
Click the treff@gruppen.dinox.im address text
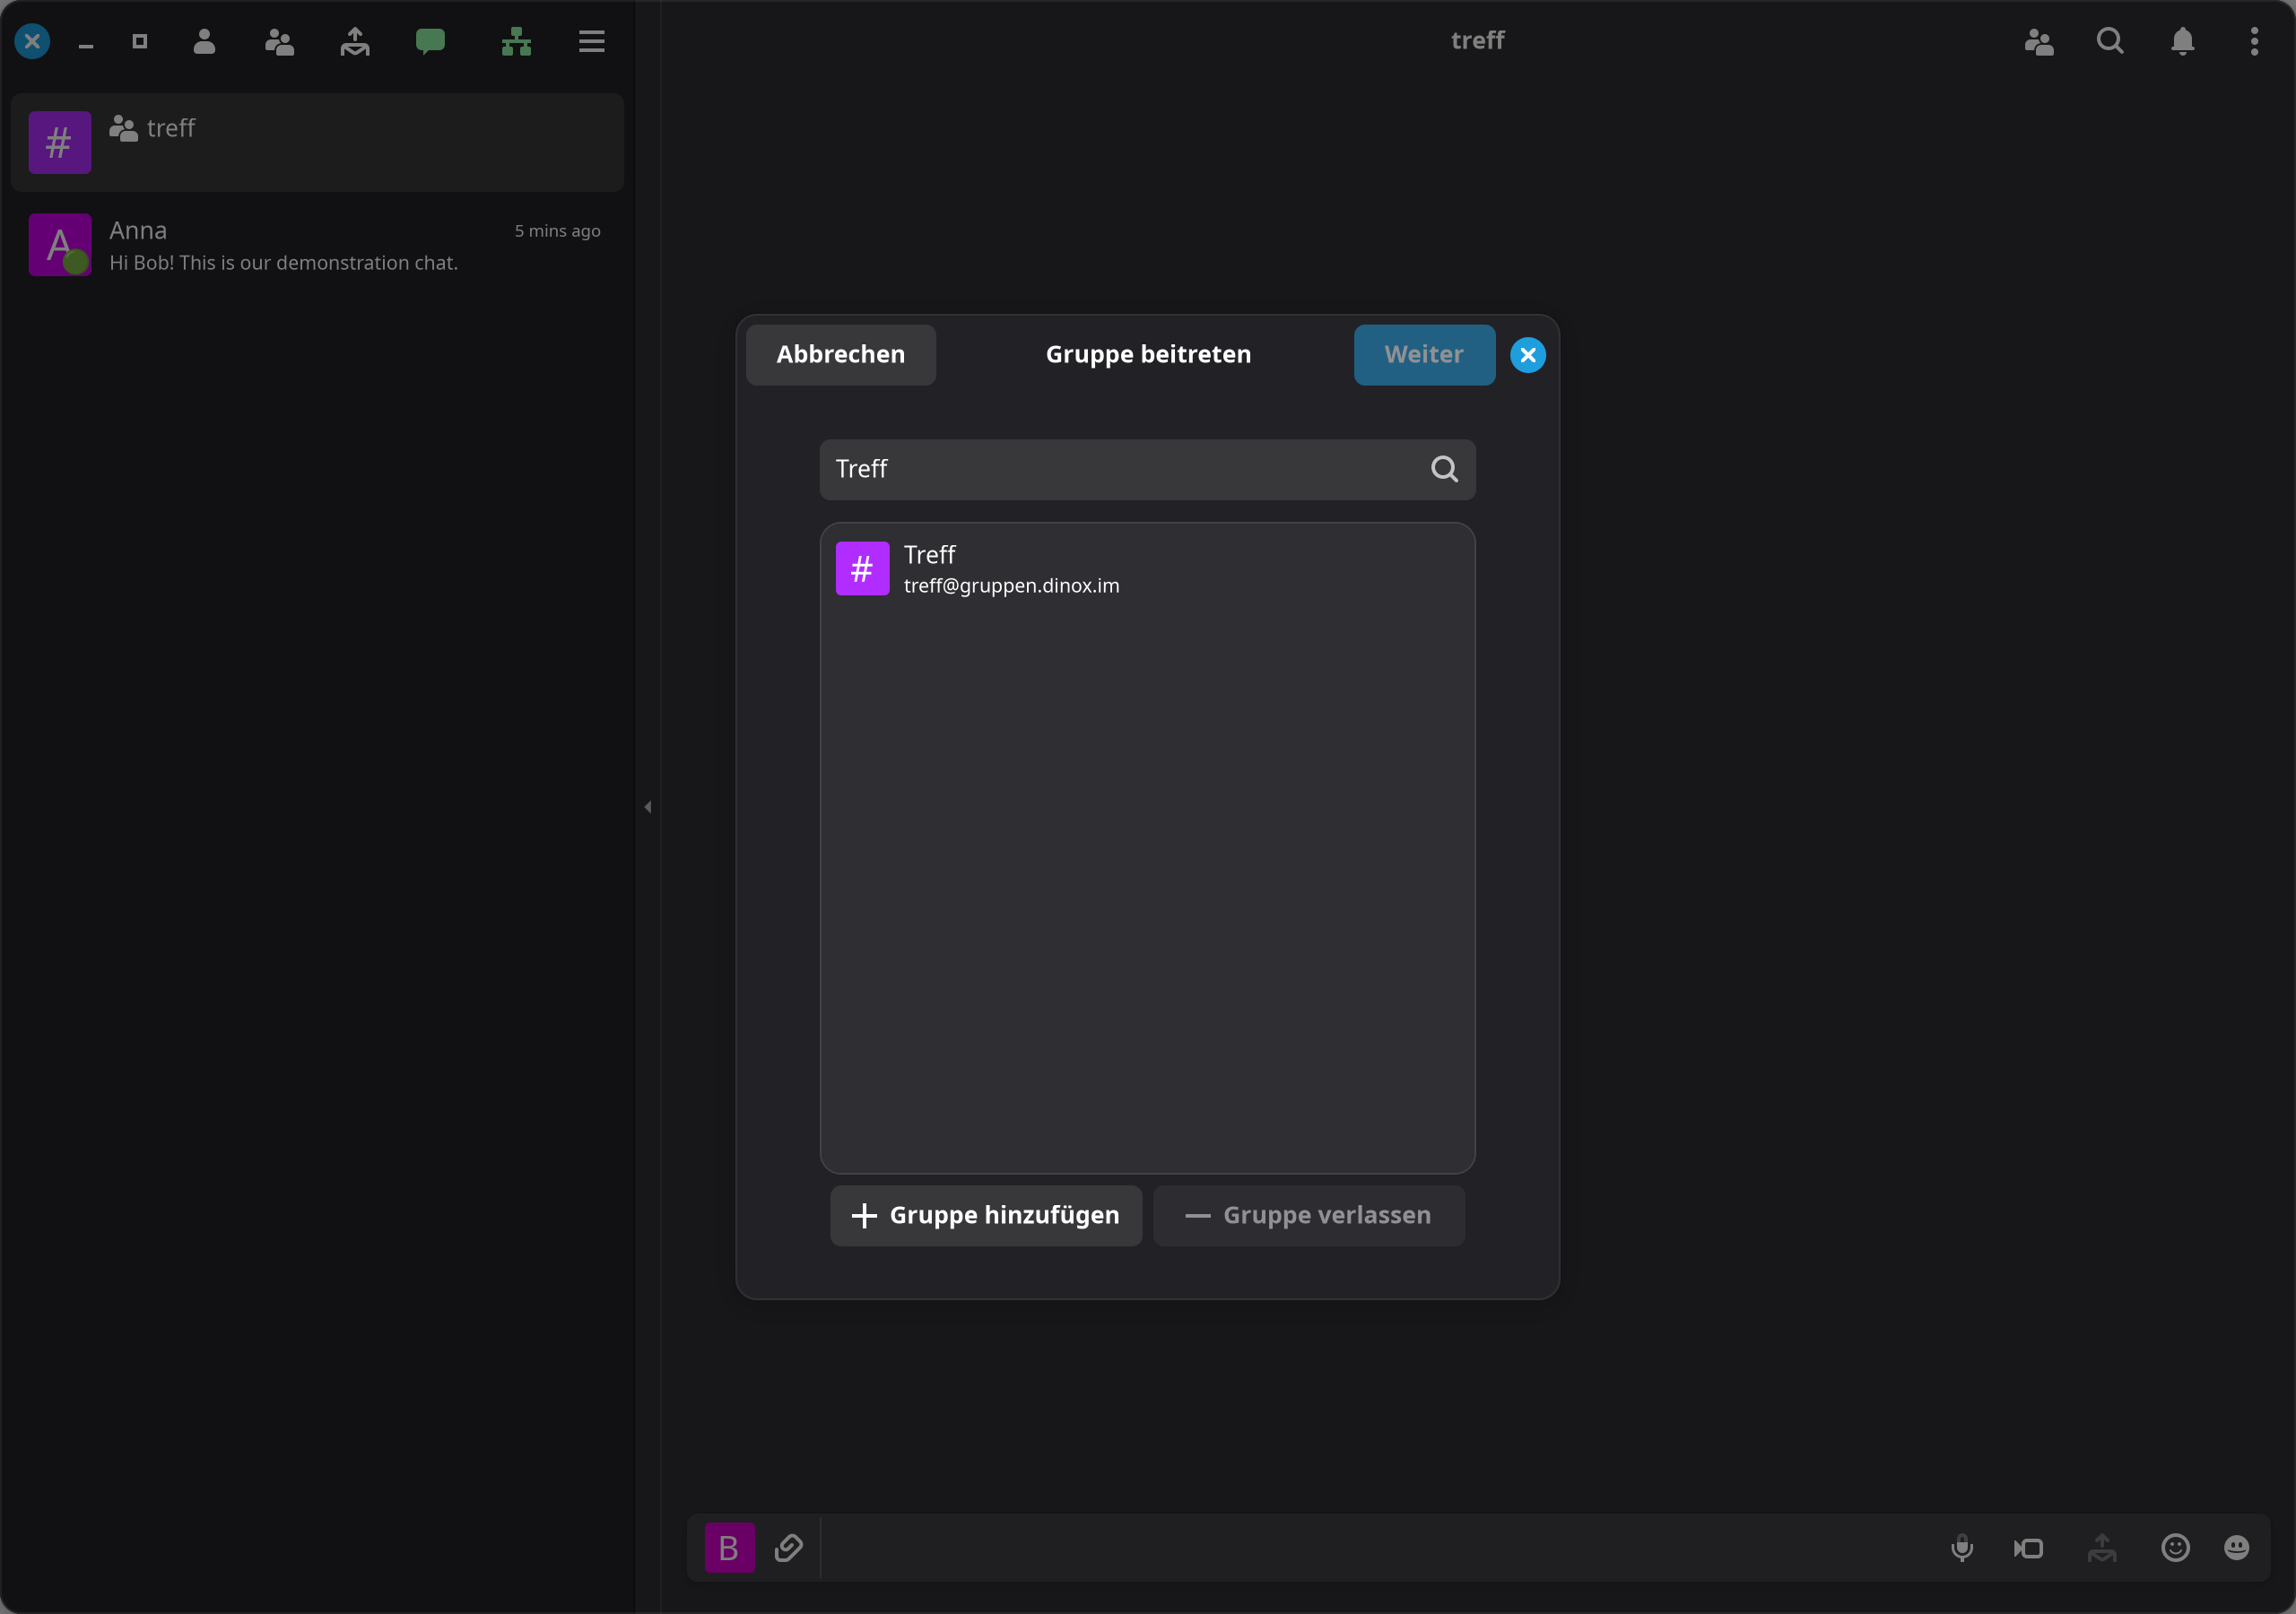(1011, 586)
